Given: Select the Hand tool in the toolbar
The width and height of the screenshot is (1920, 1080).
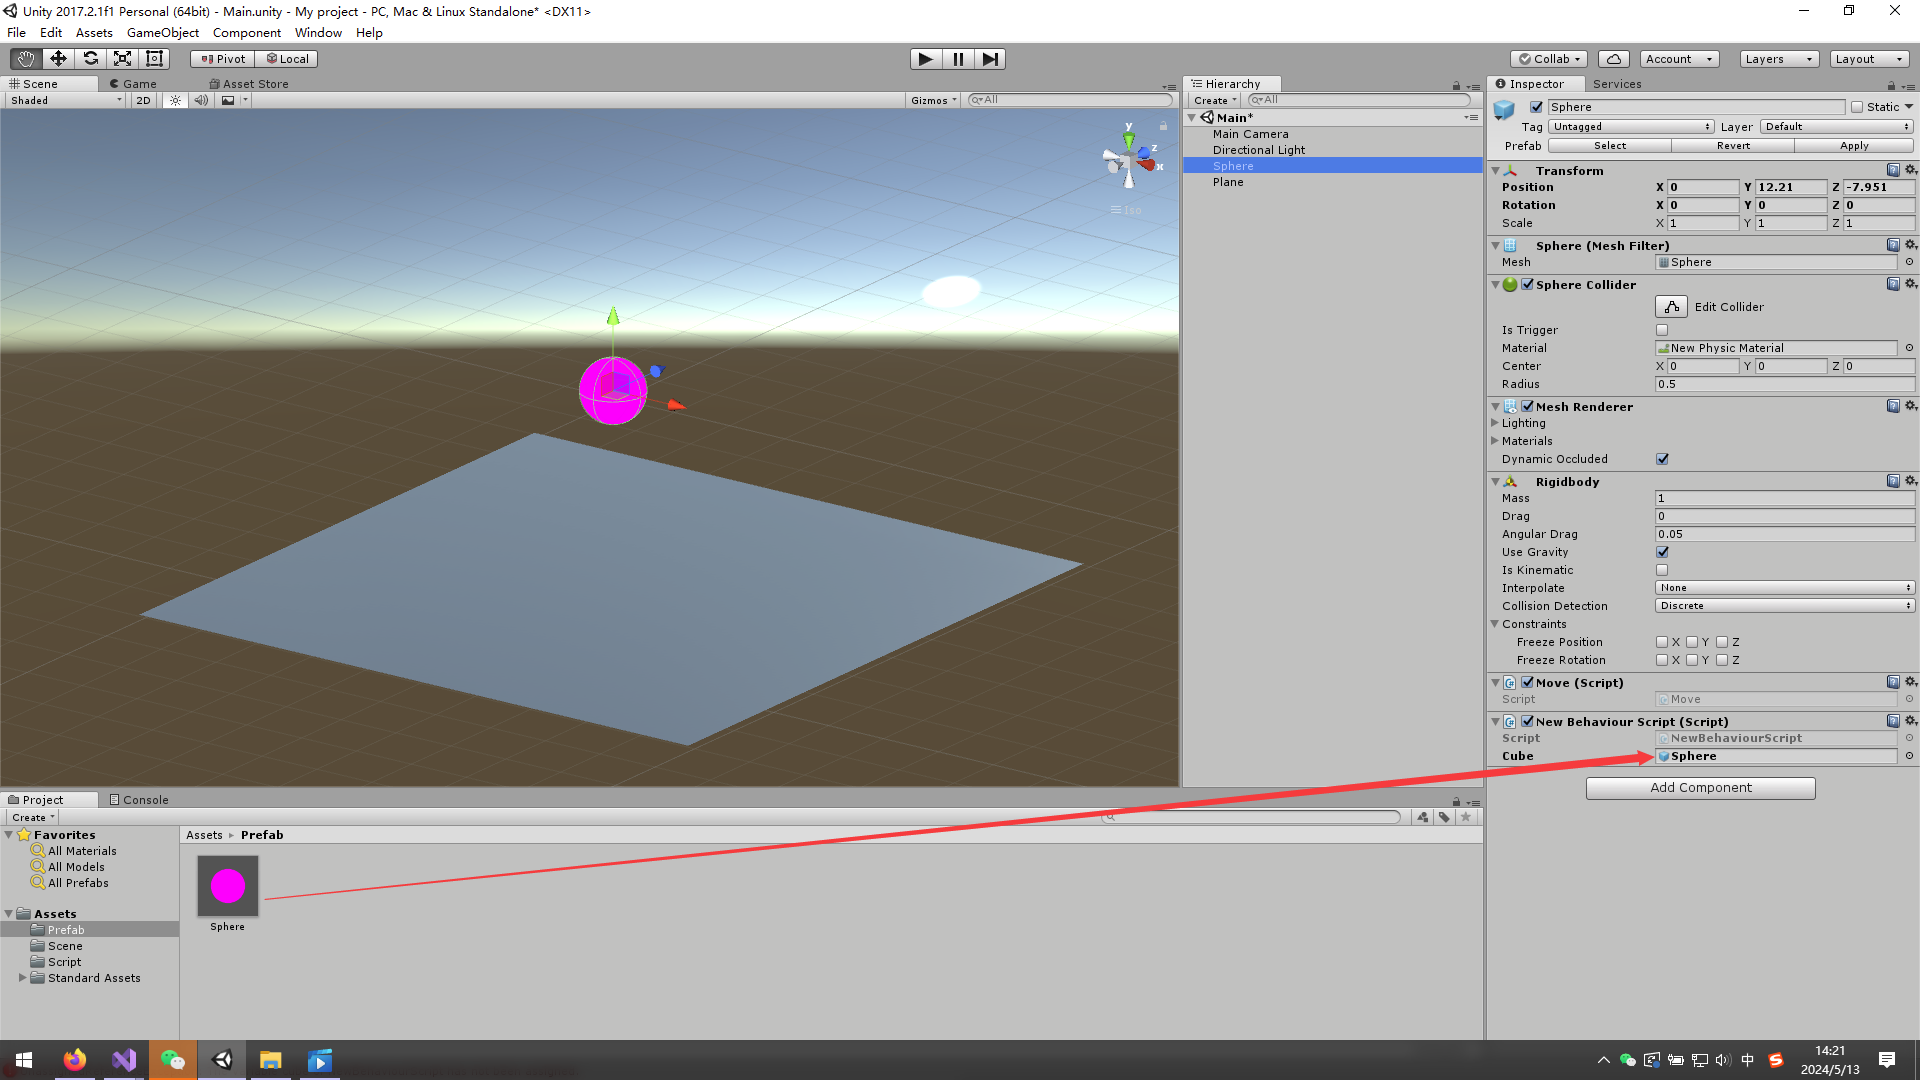Looking at the screenshot, I should (24, 58).
